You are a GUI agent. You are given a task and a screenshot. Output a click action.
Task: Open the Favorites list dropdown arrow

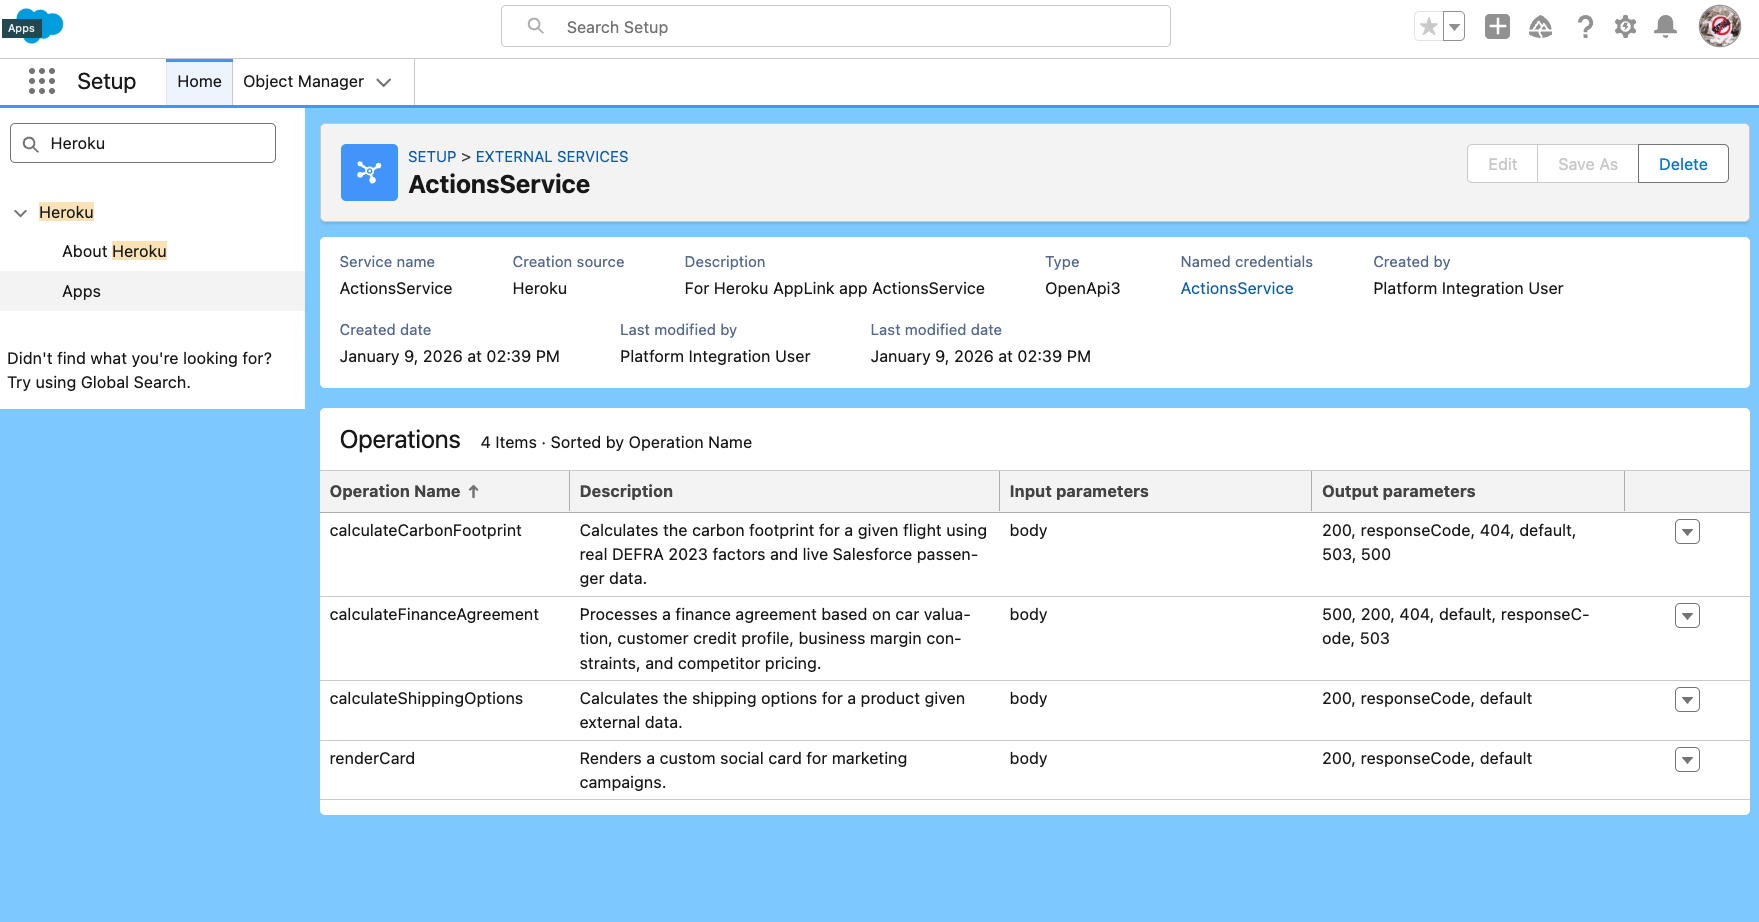(x=1454, y=27)
